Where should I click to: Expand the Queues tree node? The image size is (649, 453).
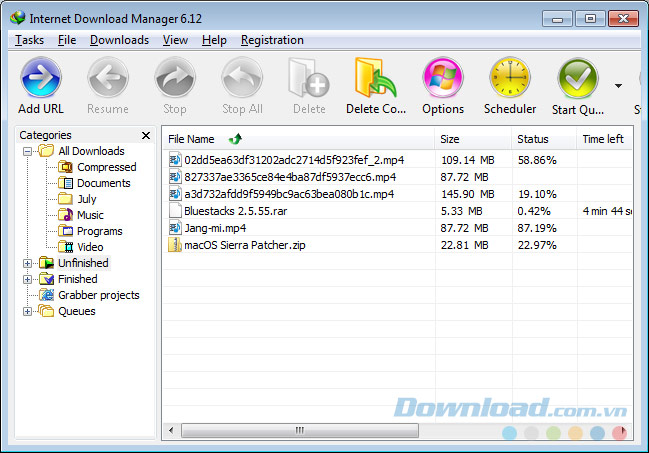point(27,311)
